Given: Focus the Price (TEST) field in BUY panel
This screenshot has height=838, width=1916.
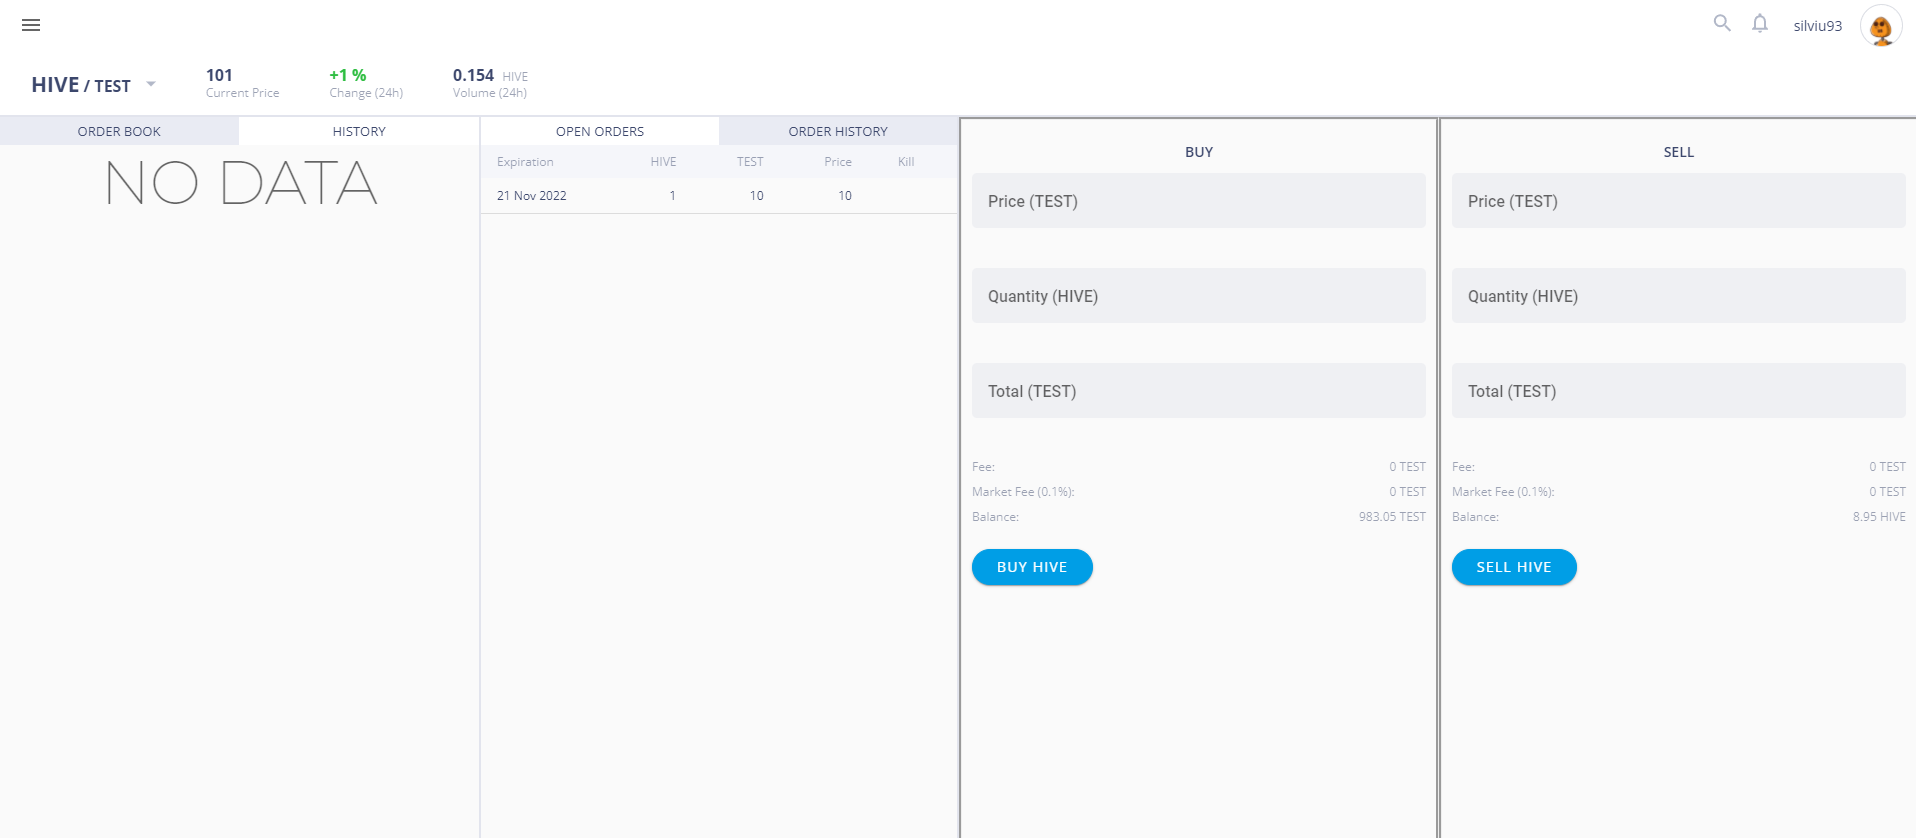Looking at the screenshot, I should 1199,200.
